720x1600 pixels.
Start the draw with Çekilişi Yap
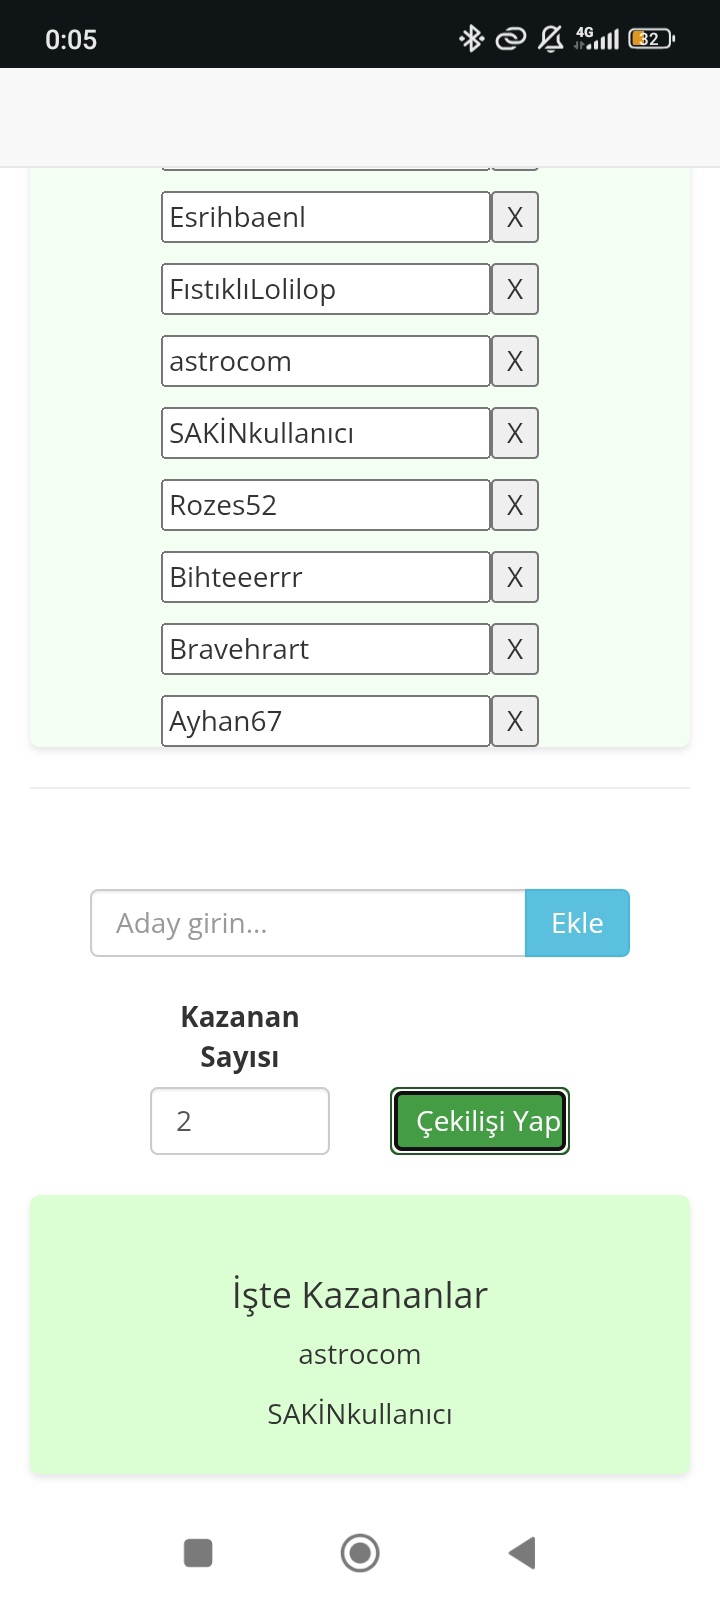tap(480, 1121)
